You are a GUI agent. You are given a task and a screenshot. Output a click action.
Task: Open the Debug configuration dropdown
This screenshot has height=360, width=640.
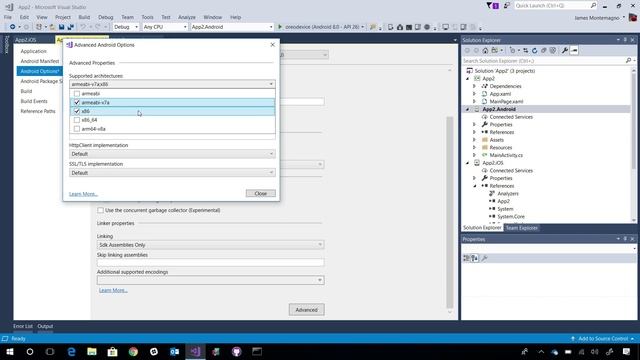[x=126, y=27]
